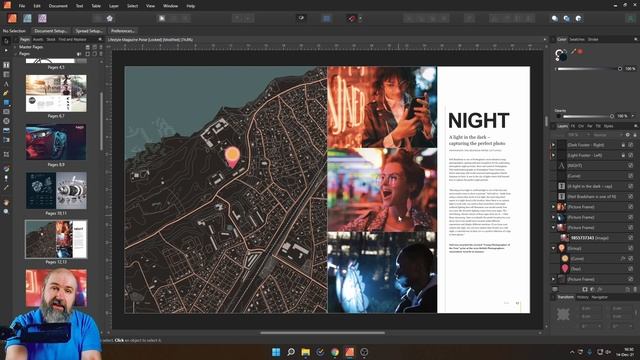The width and height of the screenshot is (640, 360).
Task: Select the Pen tool
Action: 6,93
